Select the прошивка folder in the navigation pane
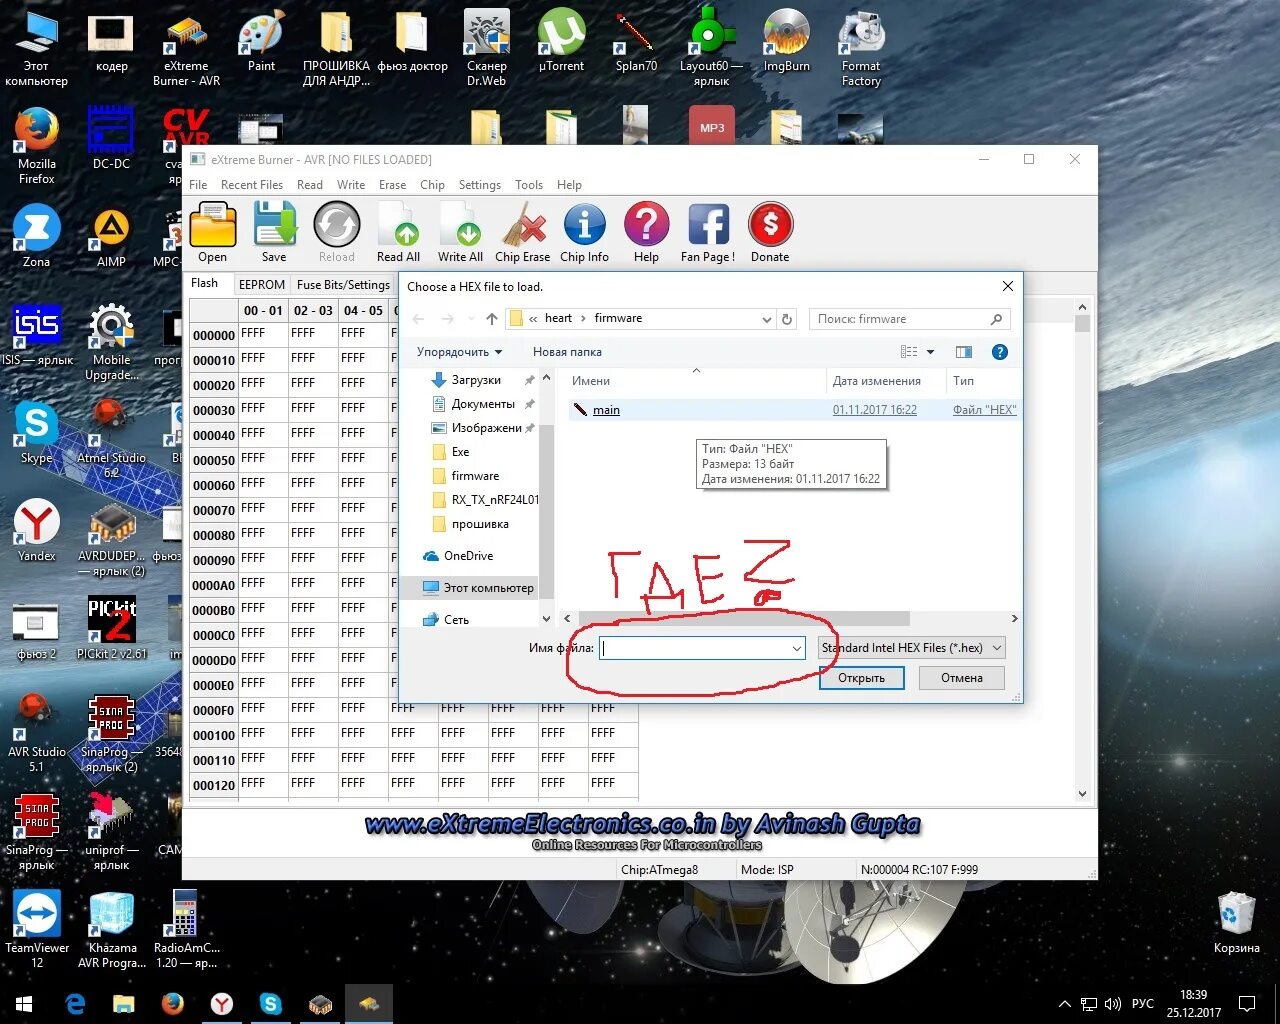 480,524
